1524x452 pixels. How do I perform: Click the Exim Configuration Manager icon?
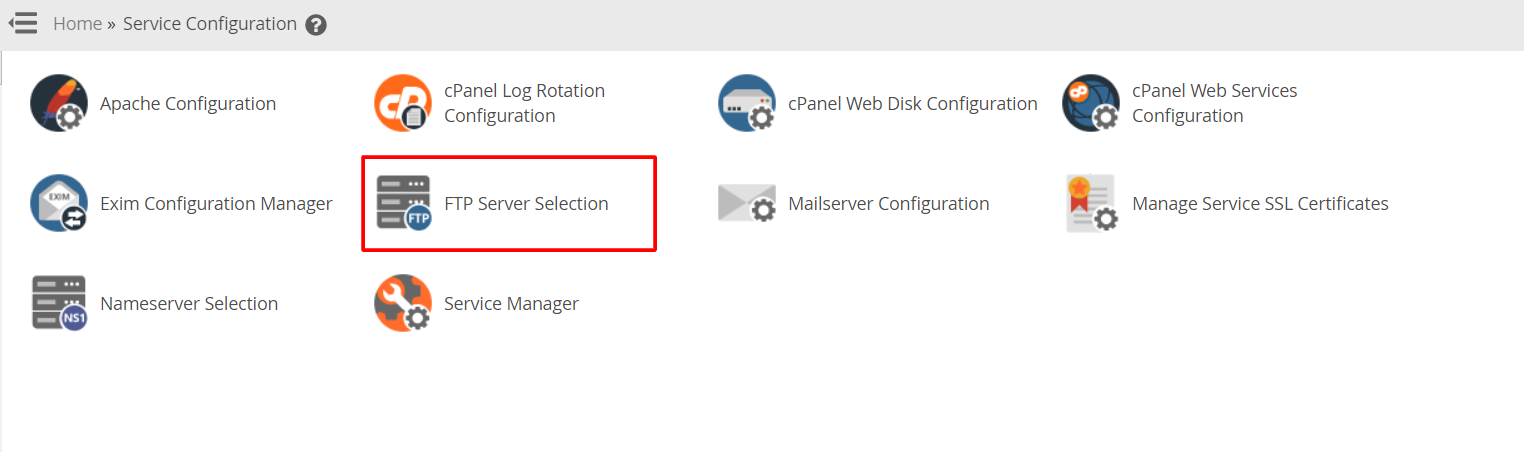[59, 203]
